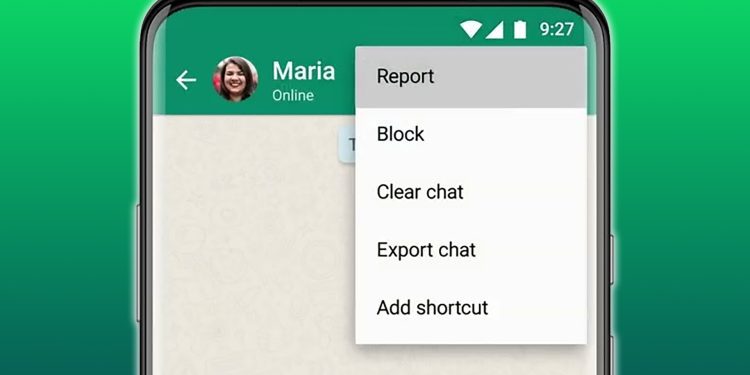Viewport: 750px width, 375px height.
Task: Tap the partially hidden message bubble
Action: [347, 144]
